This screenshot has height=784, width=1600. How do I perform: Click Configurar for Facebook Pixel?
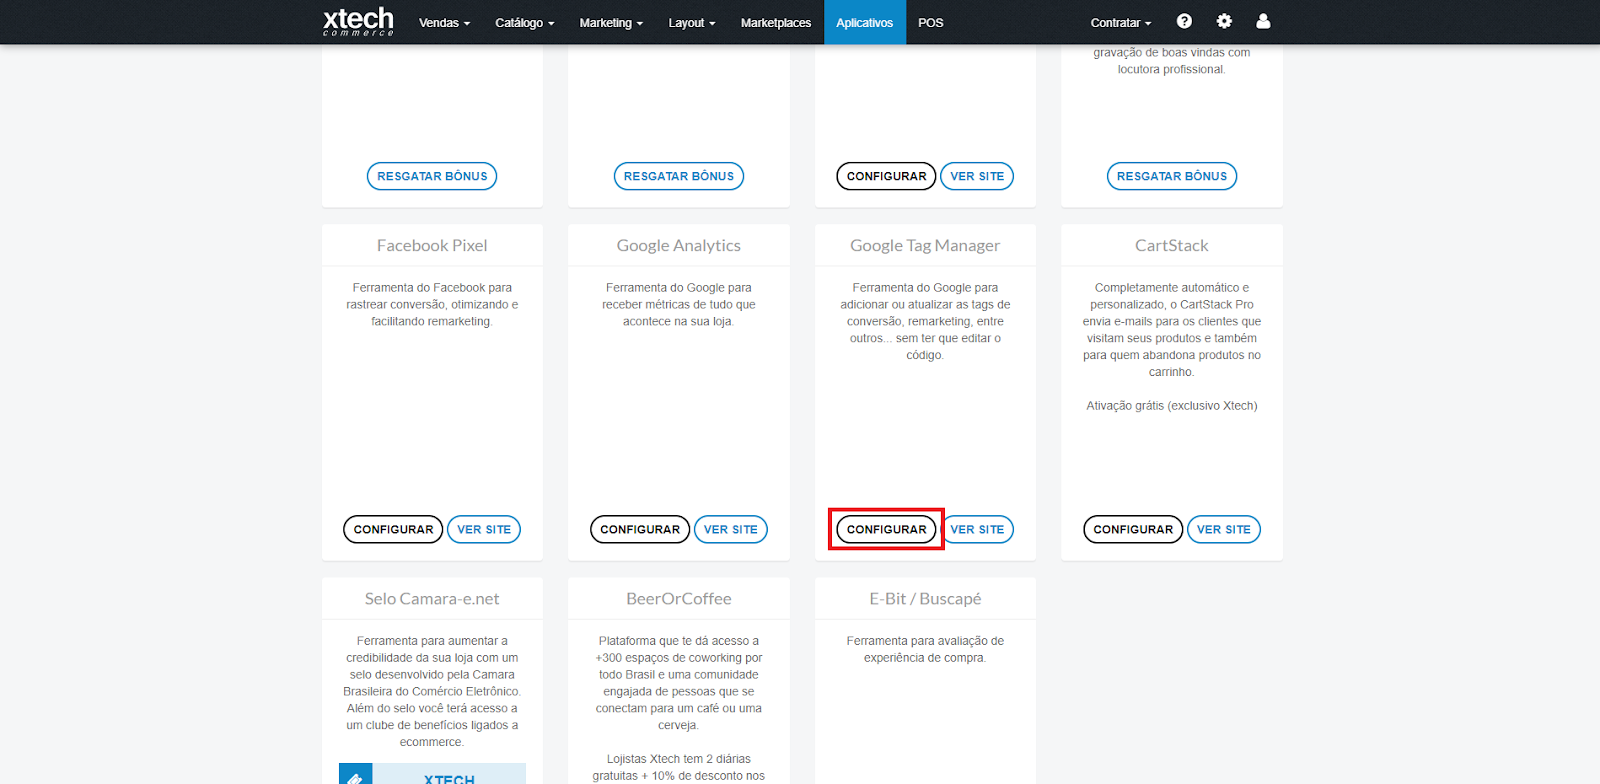pos(393,529)
